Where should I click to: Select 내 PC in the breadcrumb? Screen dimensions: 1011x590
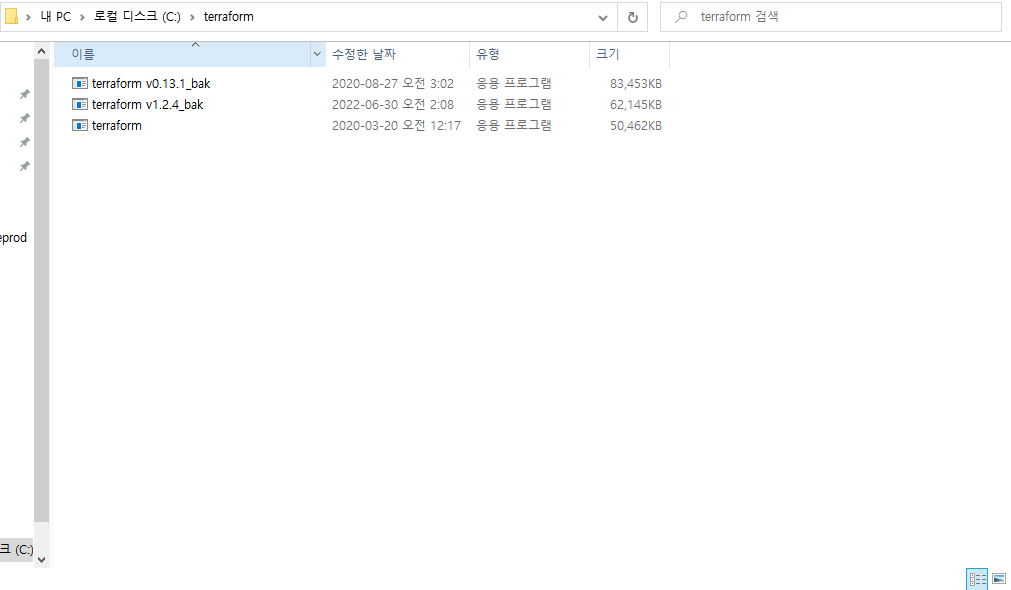point(55,17)
